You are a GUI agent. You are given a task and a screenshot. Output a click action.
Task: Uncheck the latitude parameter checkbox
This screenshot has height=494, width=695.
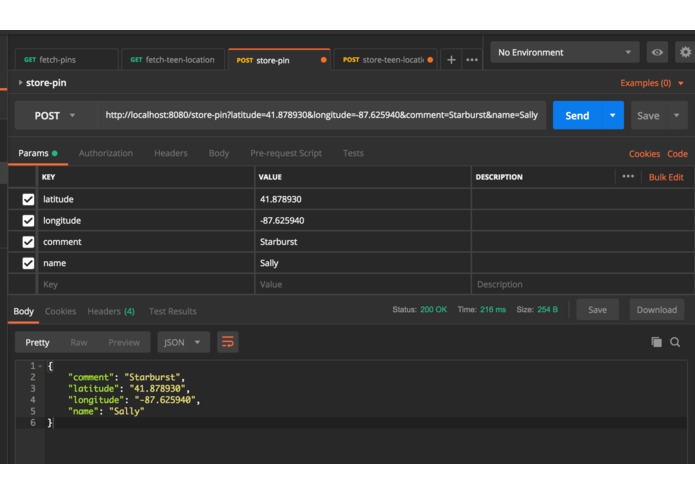28,199
